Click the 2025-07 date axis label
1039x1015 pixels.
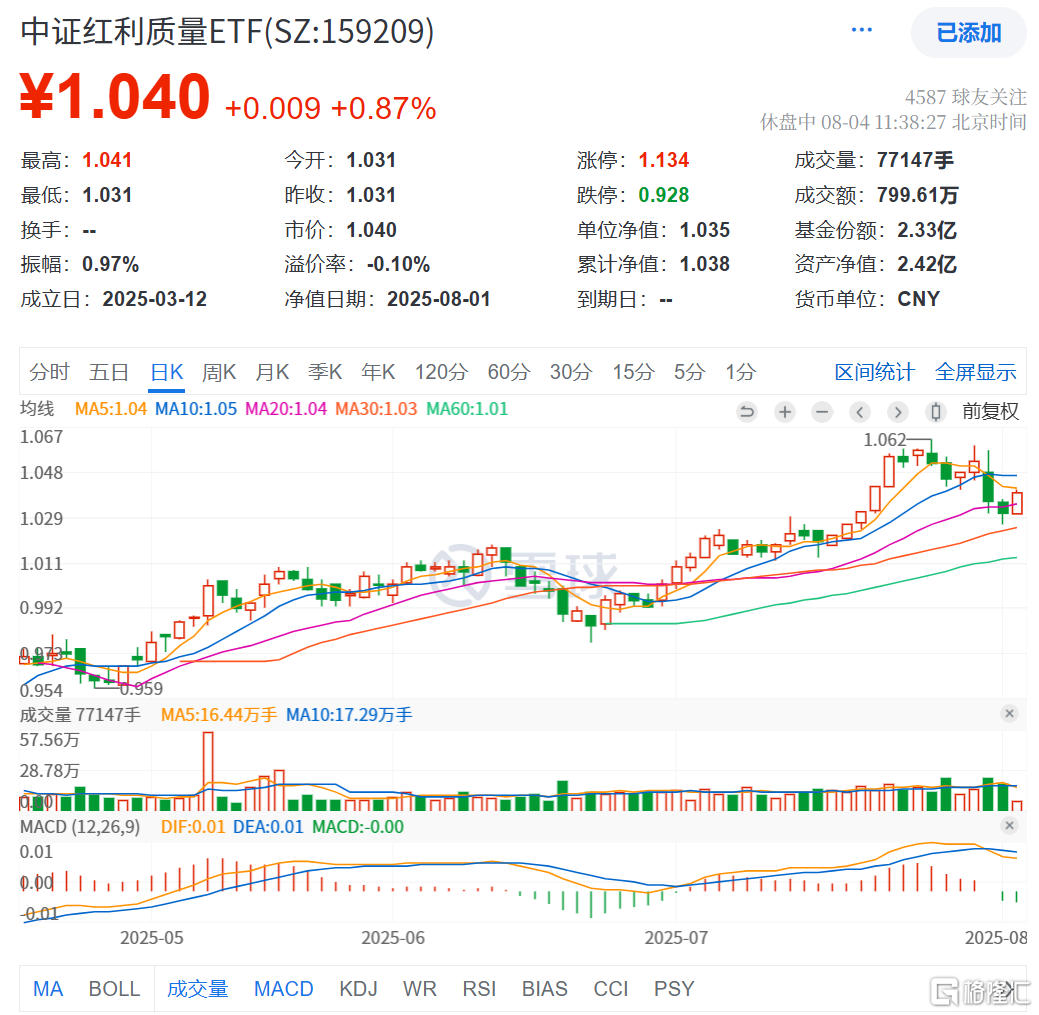(676, 937)
